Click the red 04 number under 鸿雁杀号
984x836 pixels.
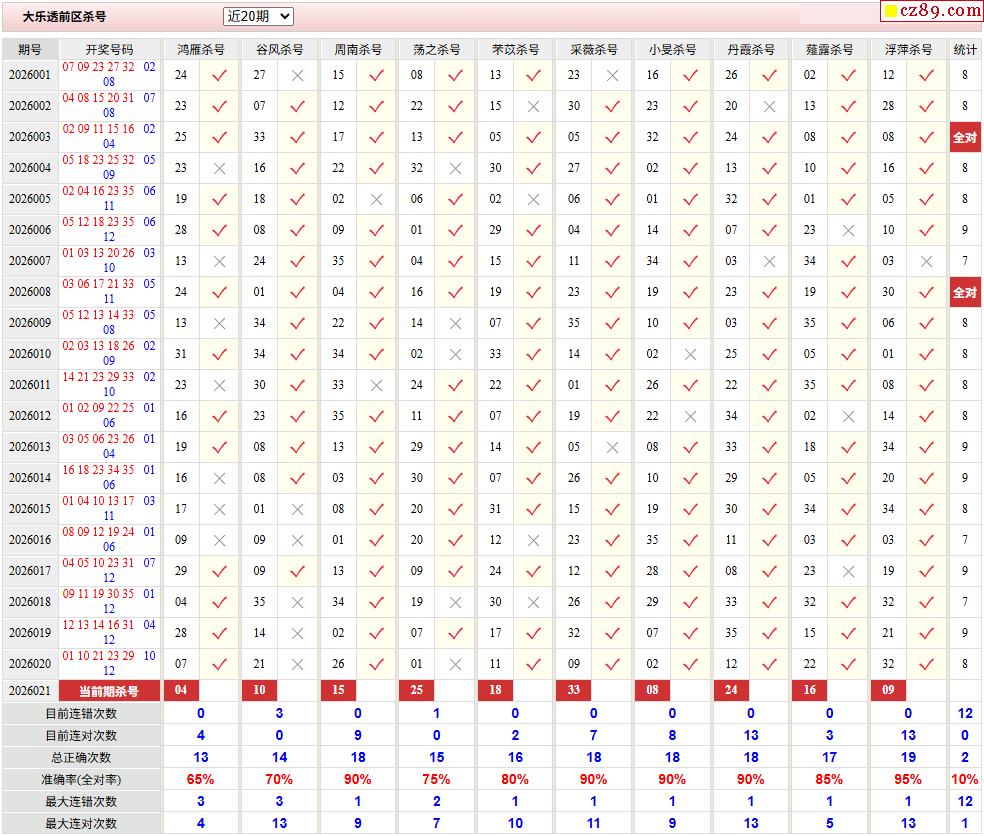181,691
